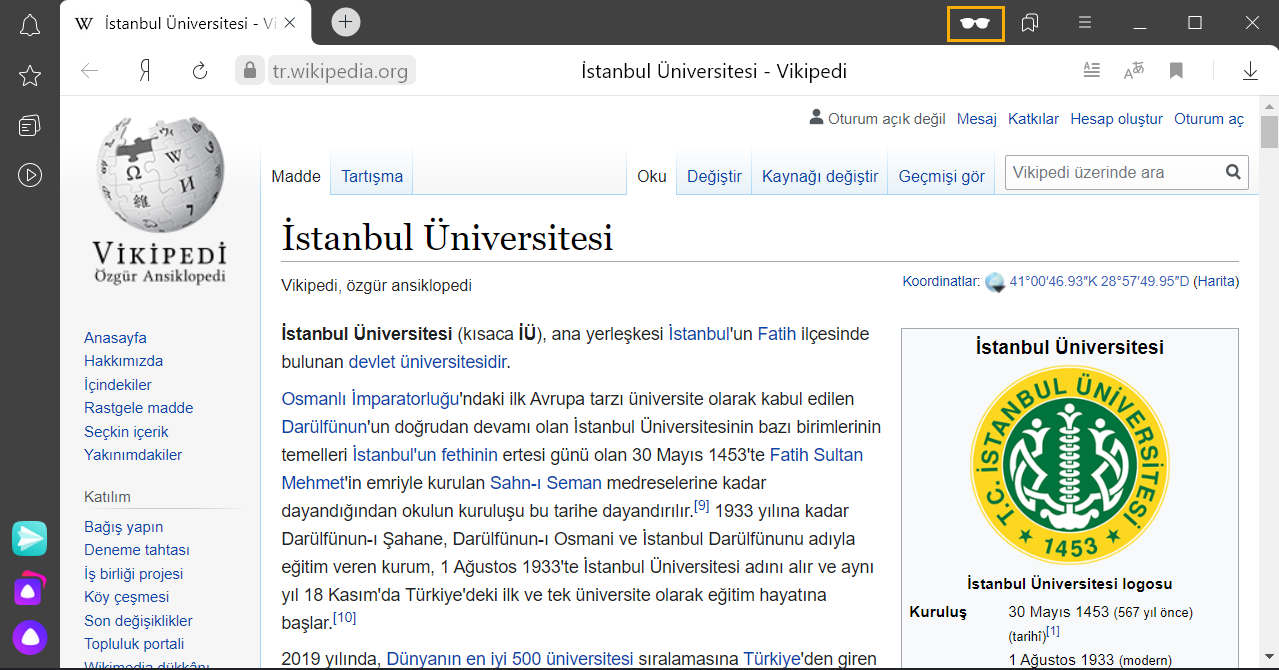1279x670 pixels.
Task: Click the coordinates globe icon
Action: click(x=995, y=282)
